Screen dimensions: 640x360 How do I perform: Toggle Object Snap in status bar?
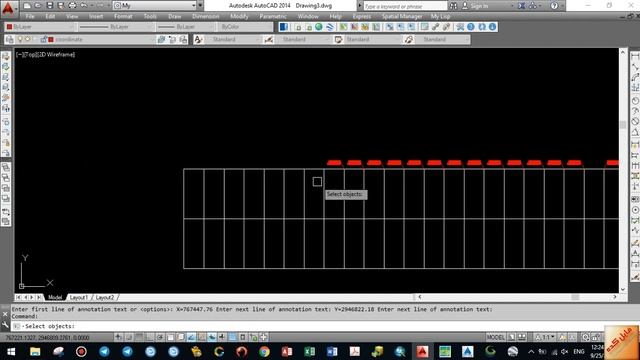[x=170, y=337]
